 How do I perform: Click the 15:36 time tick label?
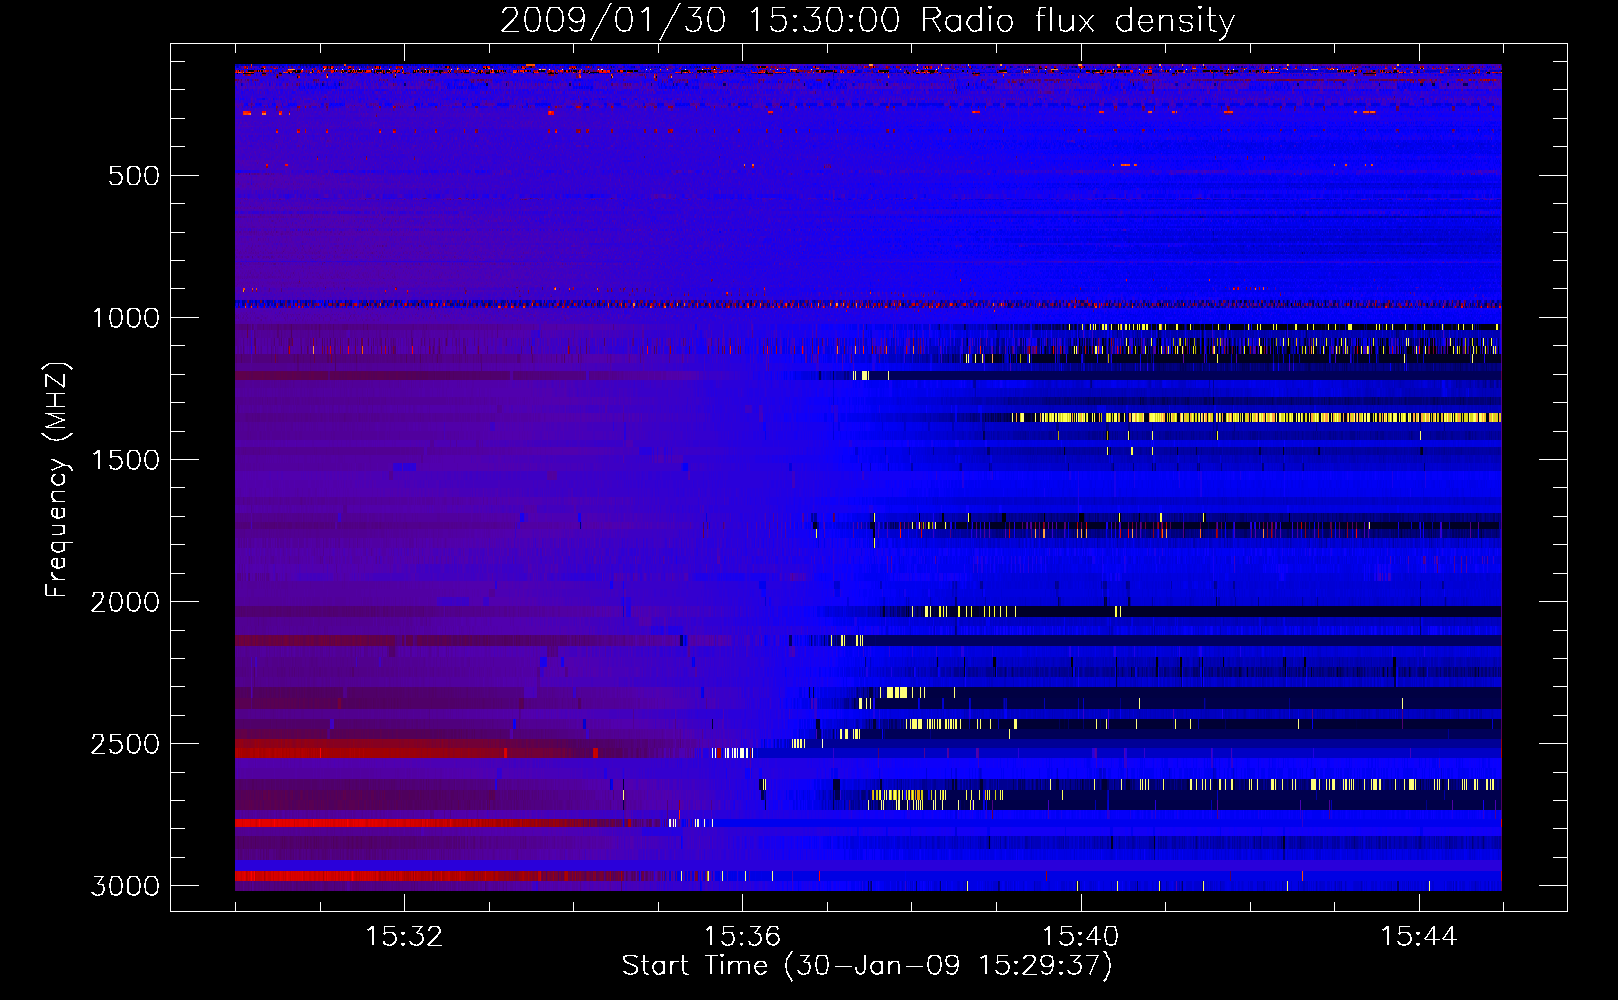(x=742, y=936)
